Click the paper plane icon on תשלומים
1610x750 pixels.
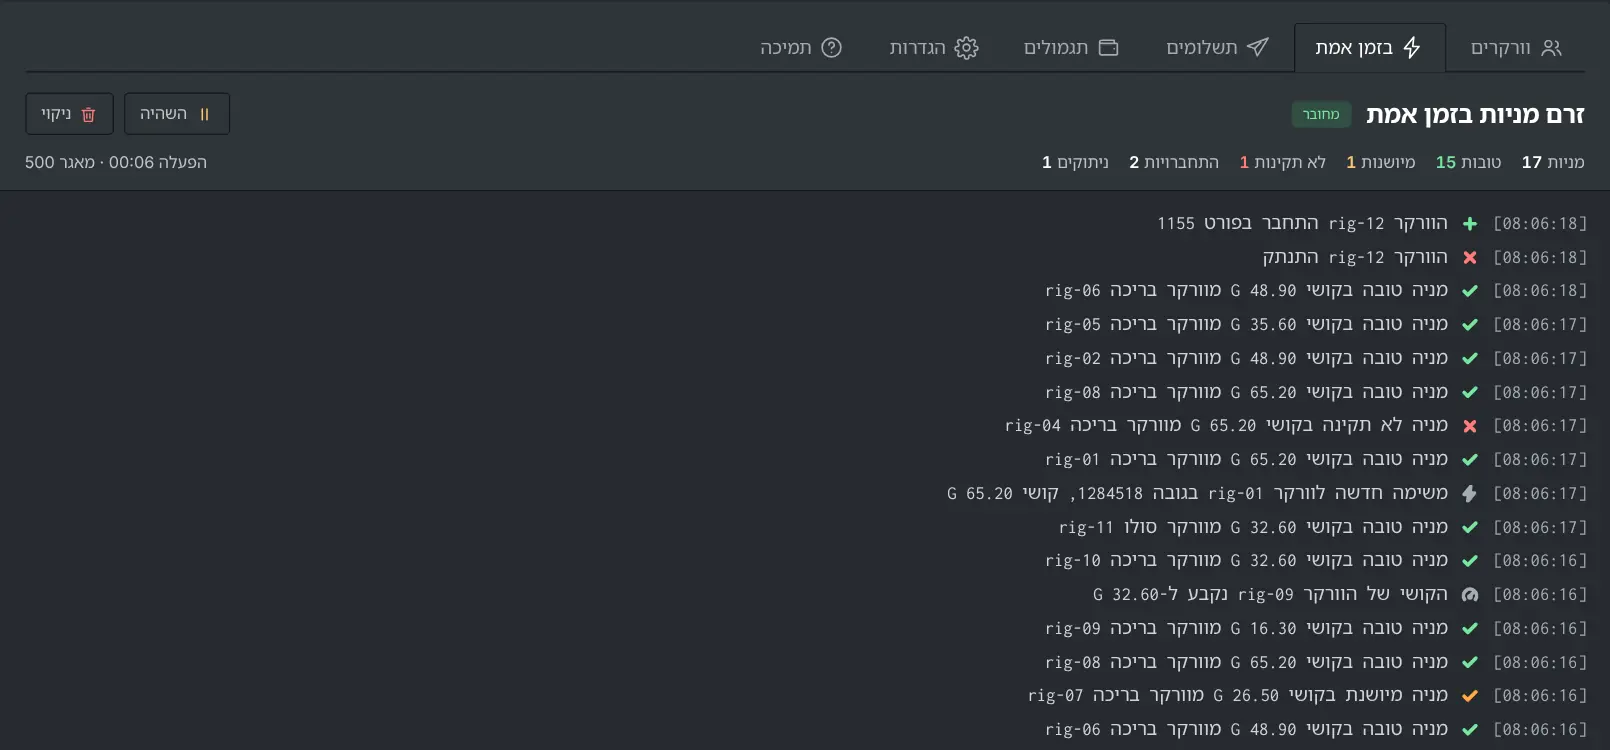coord(1258,47)
